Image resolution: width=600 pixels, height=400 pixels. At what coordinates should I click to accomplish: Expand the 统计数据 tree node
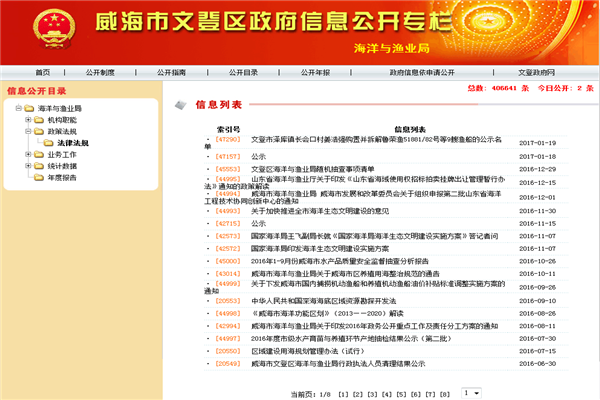26,167
